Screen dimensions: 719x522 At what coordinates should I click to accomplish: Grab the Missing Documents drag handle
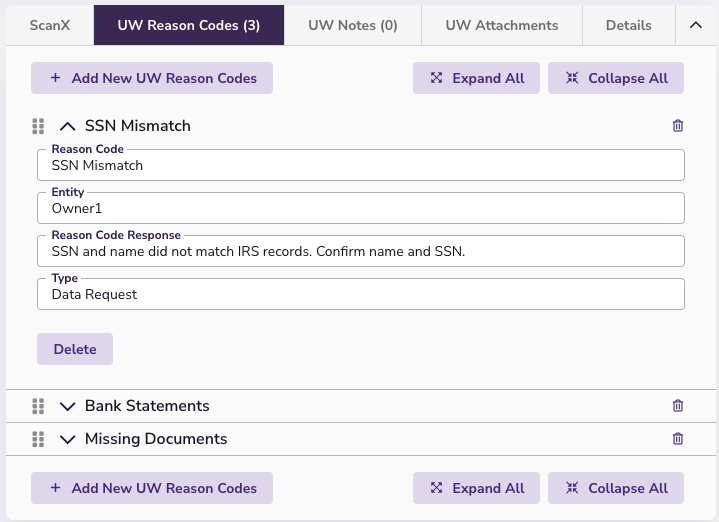[x=39, y=439]
